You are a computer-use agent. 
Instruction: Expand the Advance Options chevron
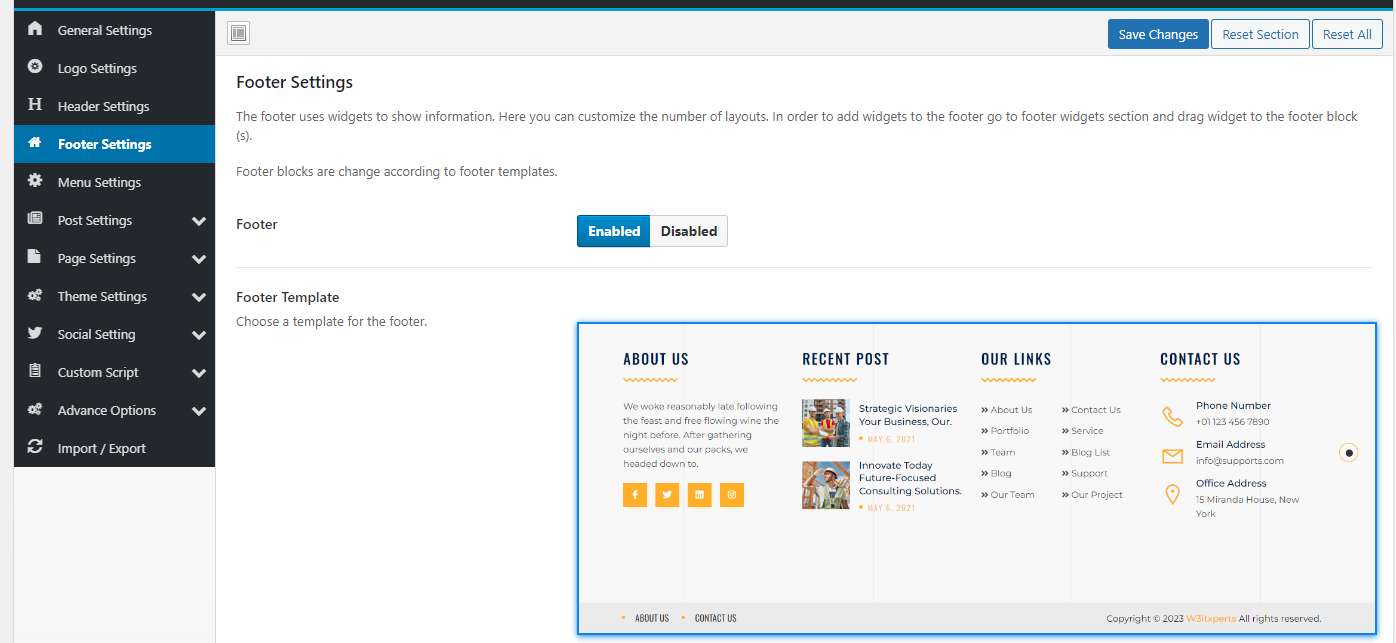coord(198,411)
